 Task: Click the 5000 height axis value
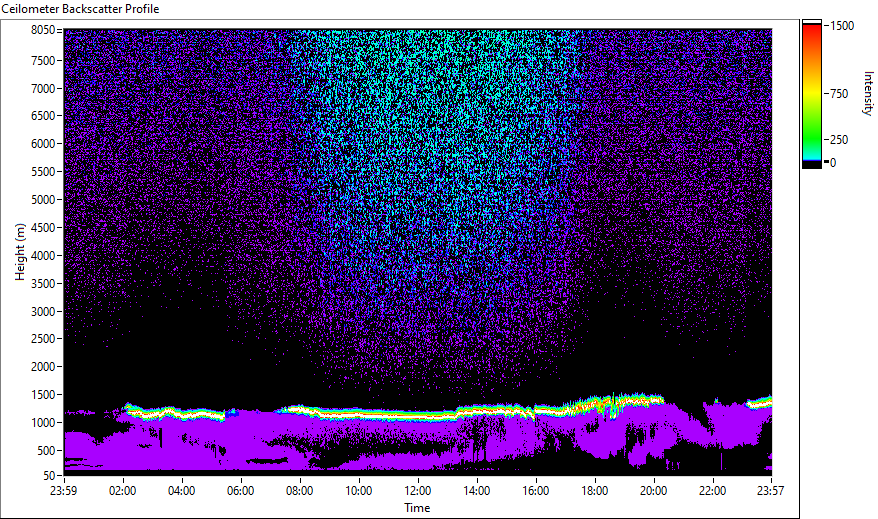pyautogui.click(x=43, y=200)
